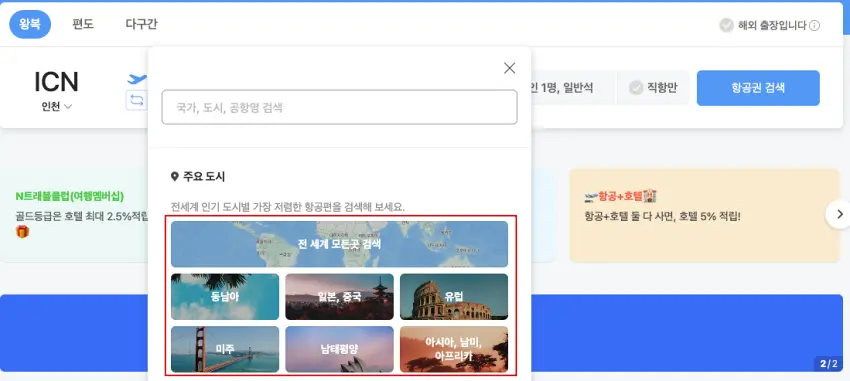Swap departure and arrival airports icon
Viewport: 850px width, 381px height.
136,100
